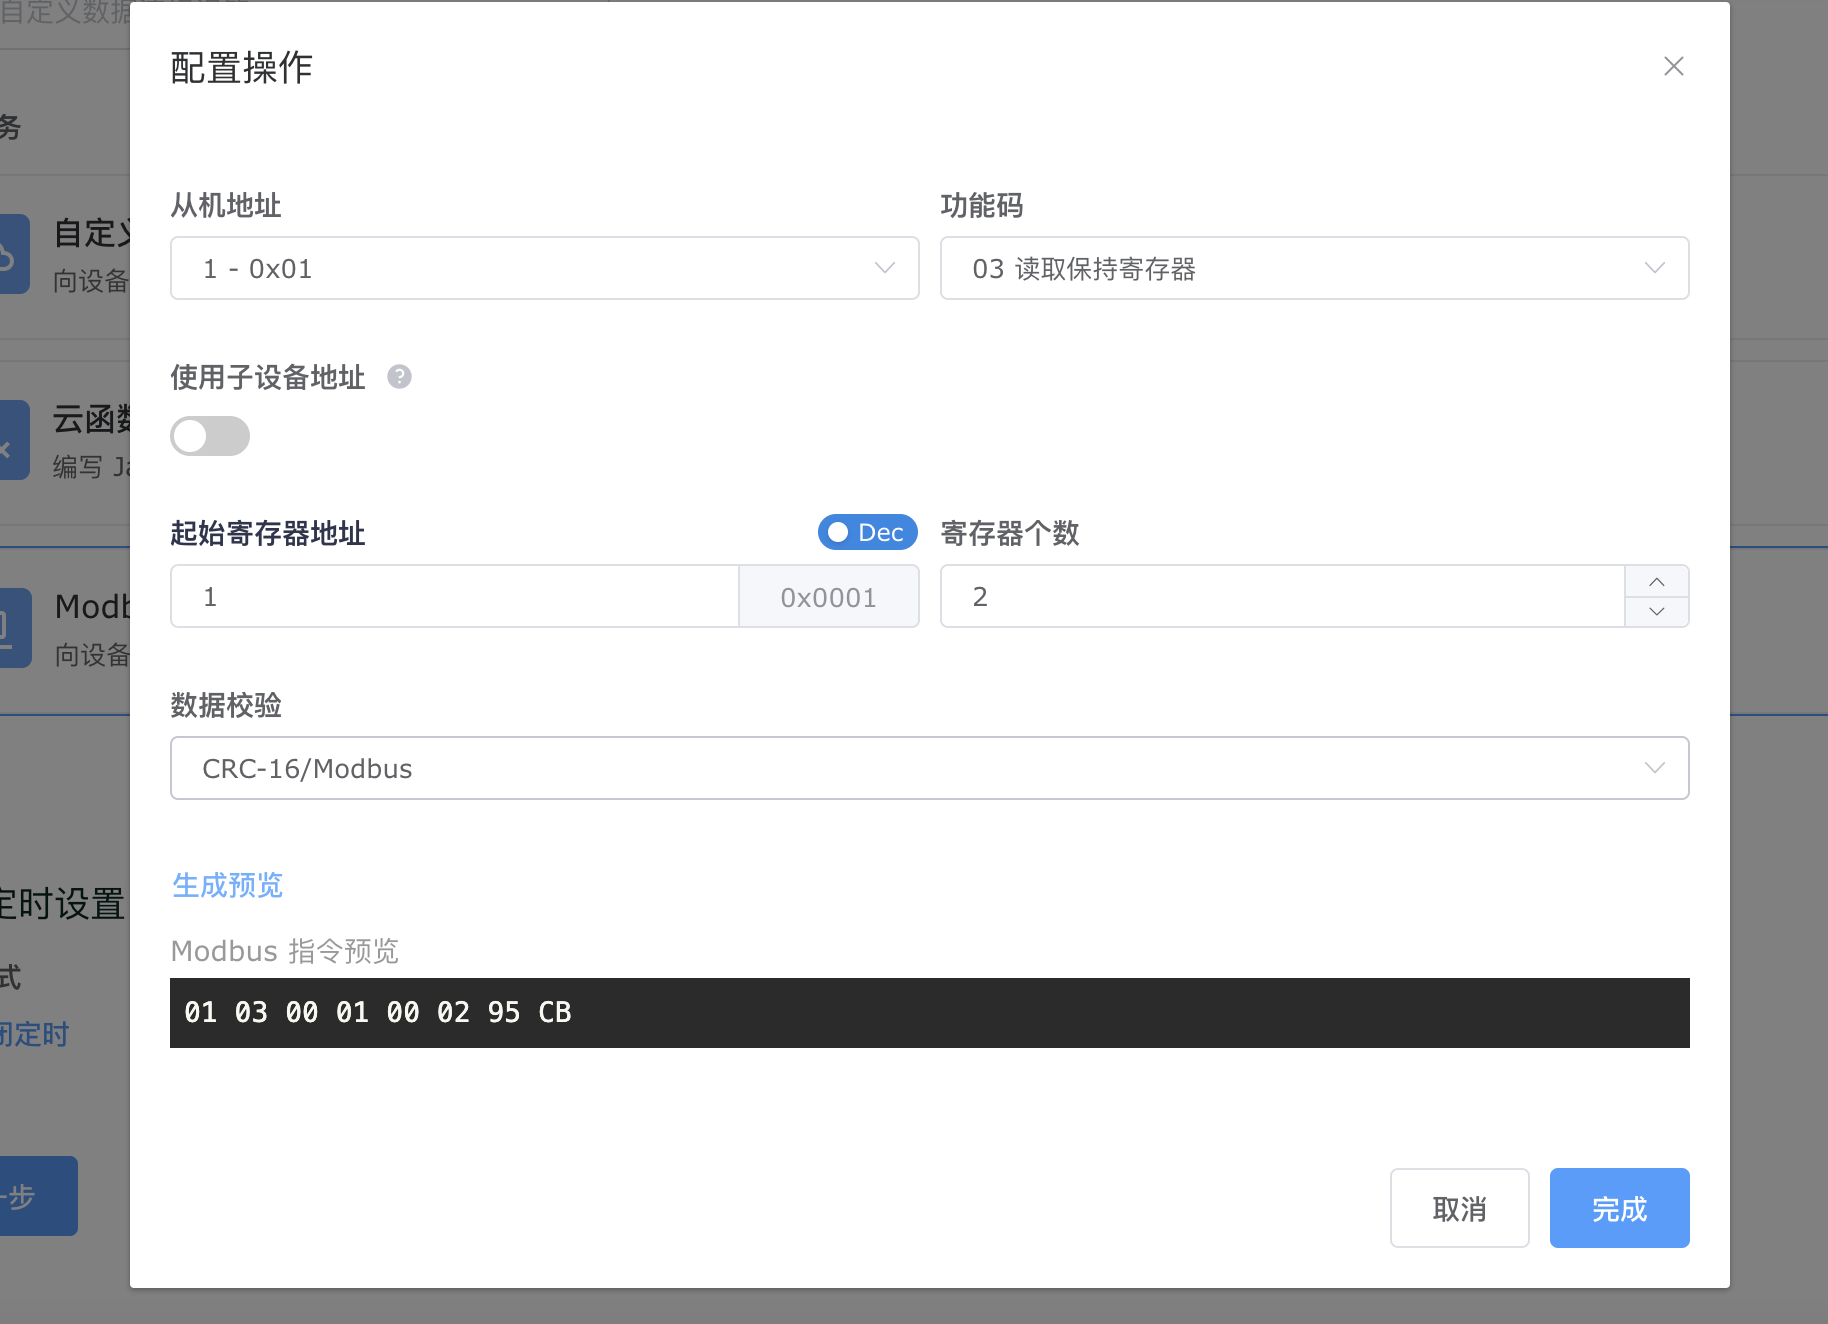Viewport: 1828px width, 1324px height.
Task: Click the 0x0001 hex address display
Action: [x=829, y=596]
